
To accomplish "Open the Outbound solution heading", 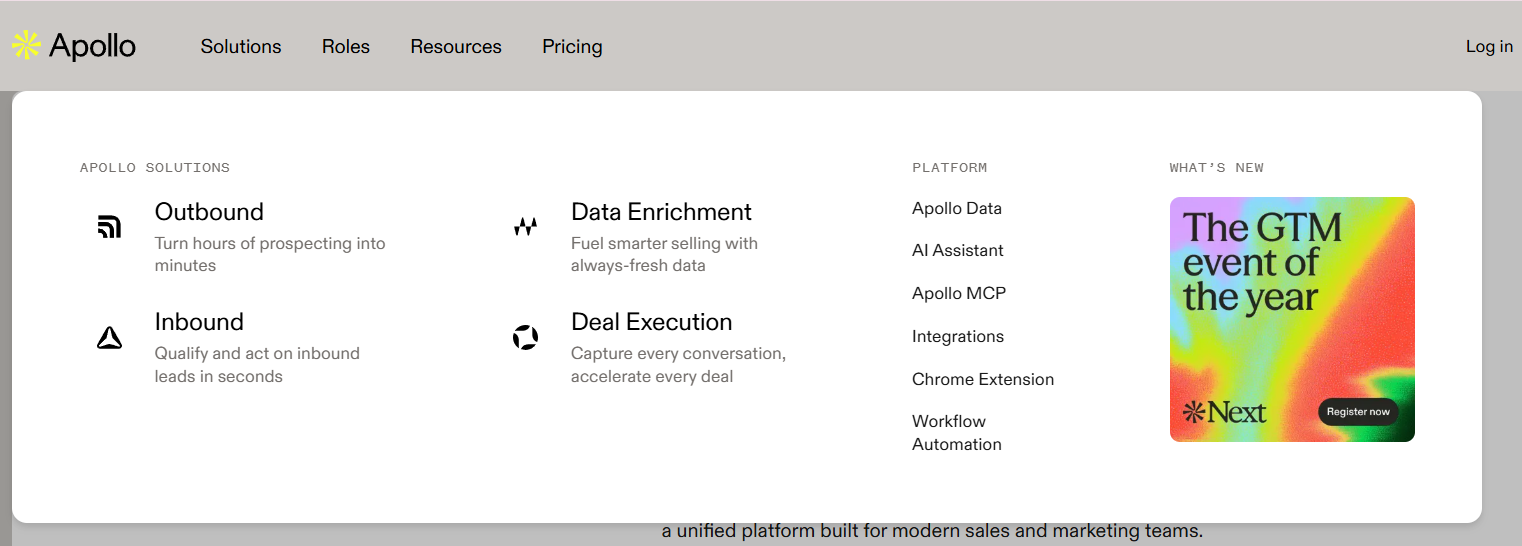I will pyautogui.click(x=209, y=212).
